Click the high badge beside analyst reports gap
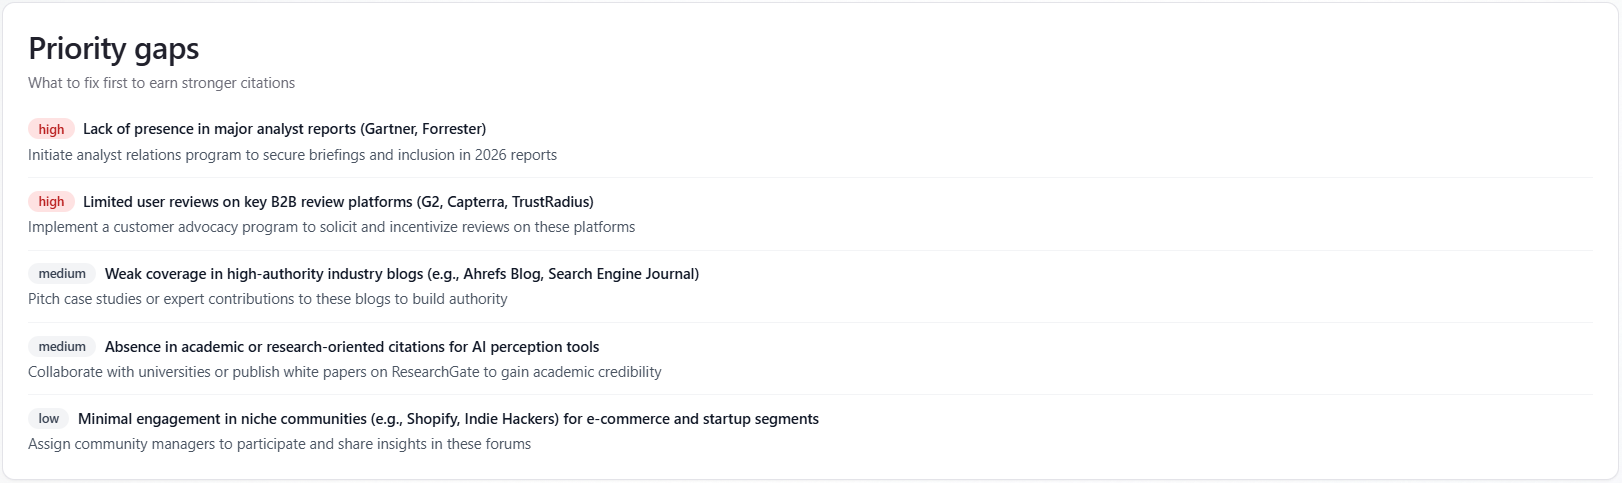This screenshot has width=1622, height=483. point(51,129)
